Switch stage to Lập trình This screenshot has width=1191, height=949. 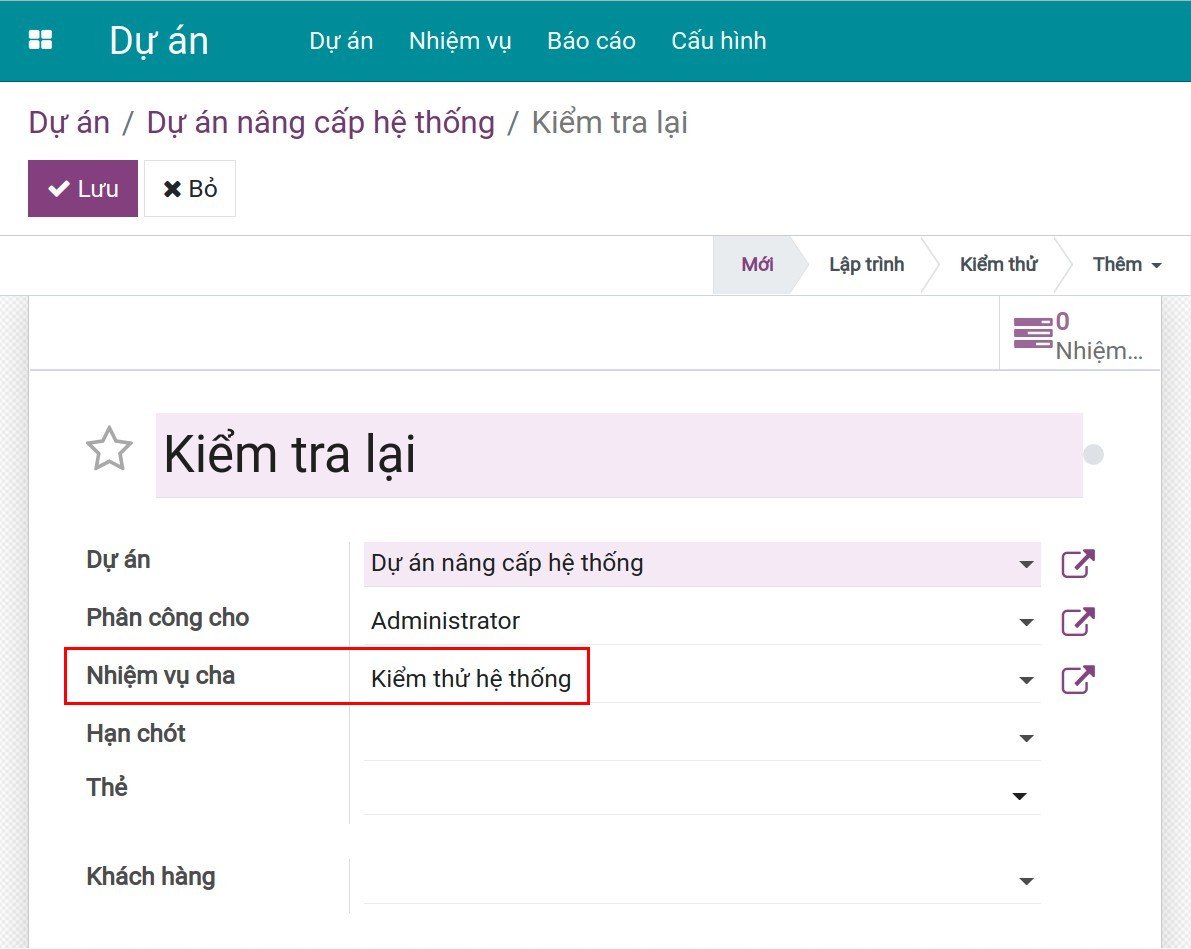[866, 264]
